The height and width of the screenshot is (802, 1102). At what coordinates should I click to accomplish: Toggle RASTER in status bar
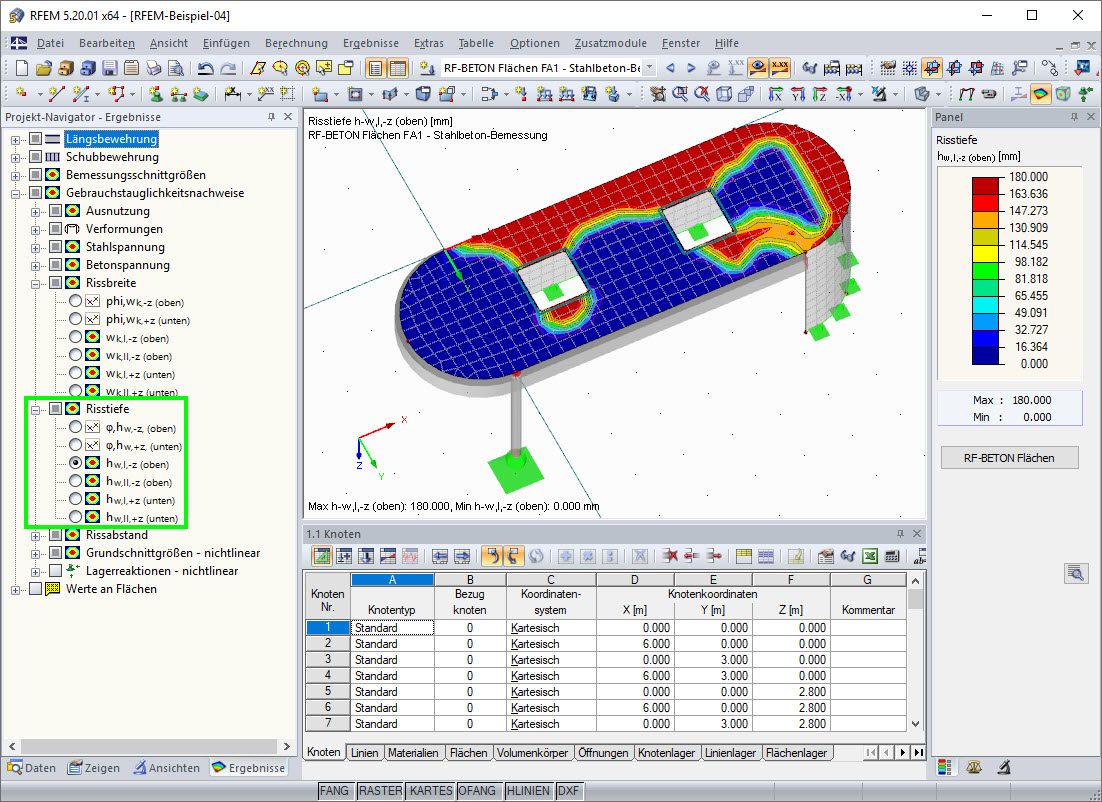(380, 791)
